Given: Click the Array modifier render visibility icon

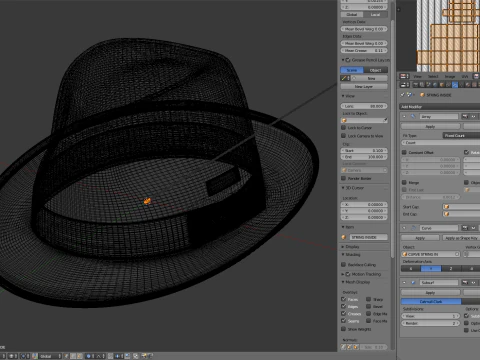Looking at the screenshot, I should (x=465, y=116).
